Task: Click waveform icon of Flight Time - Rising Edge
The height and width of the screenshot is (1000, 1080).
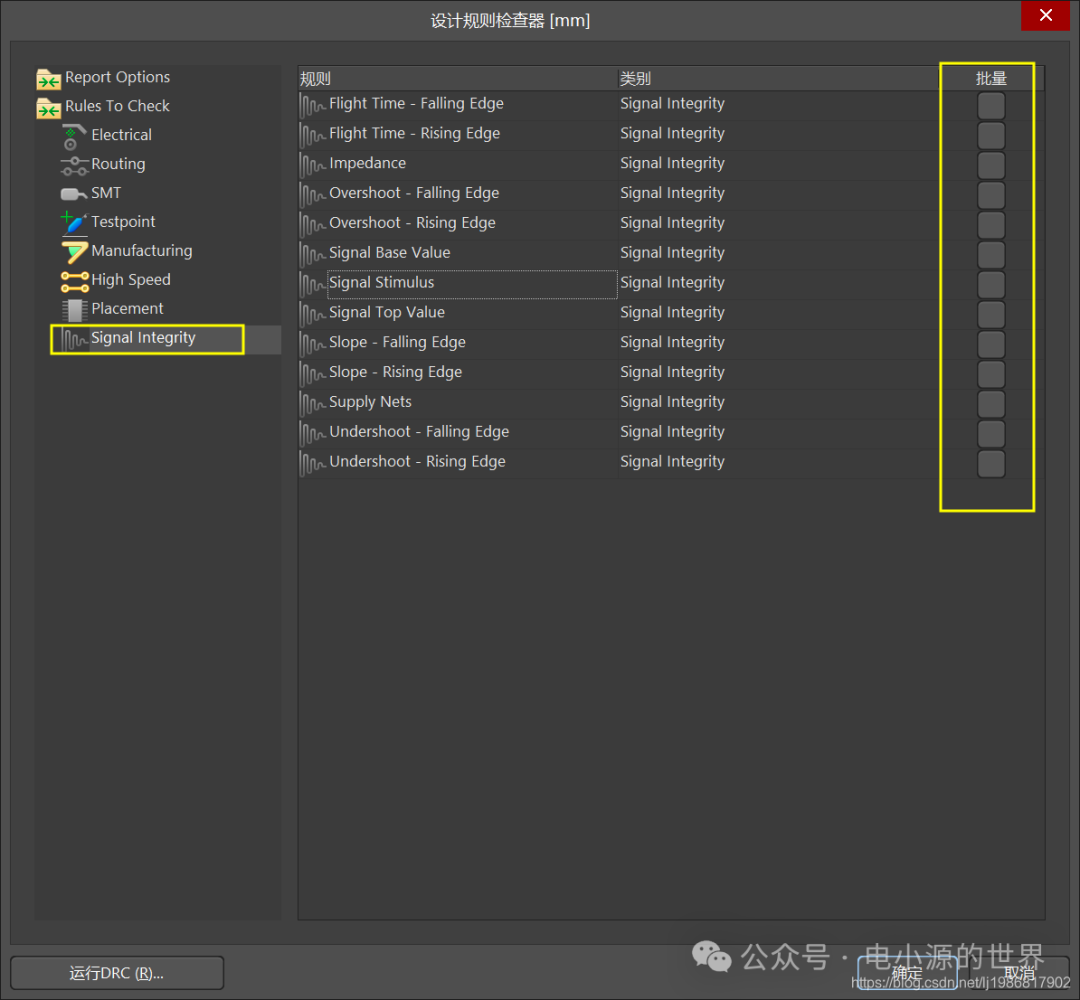Action: pos(313,135)
